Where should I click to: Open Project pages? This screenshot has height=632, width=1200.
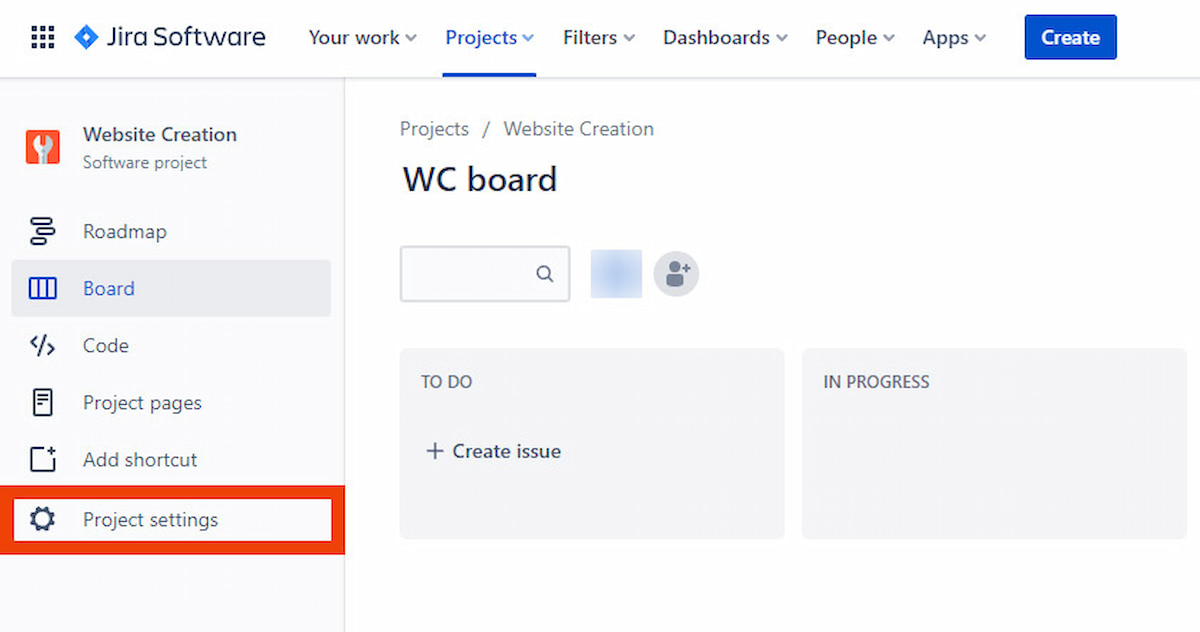pos(140,402)
